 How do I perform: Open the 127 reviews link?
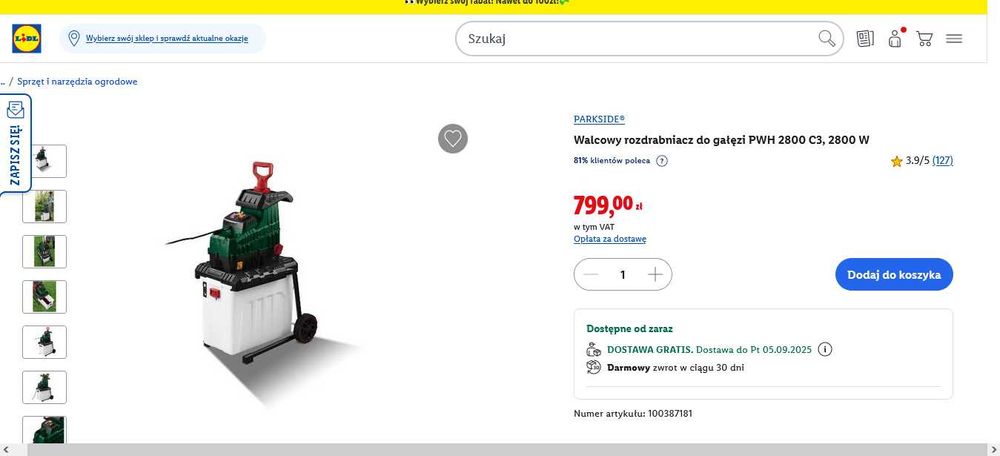point(943,161)
